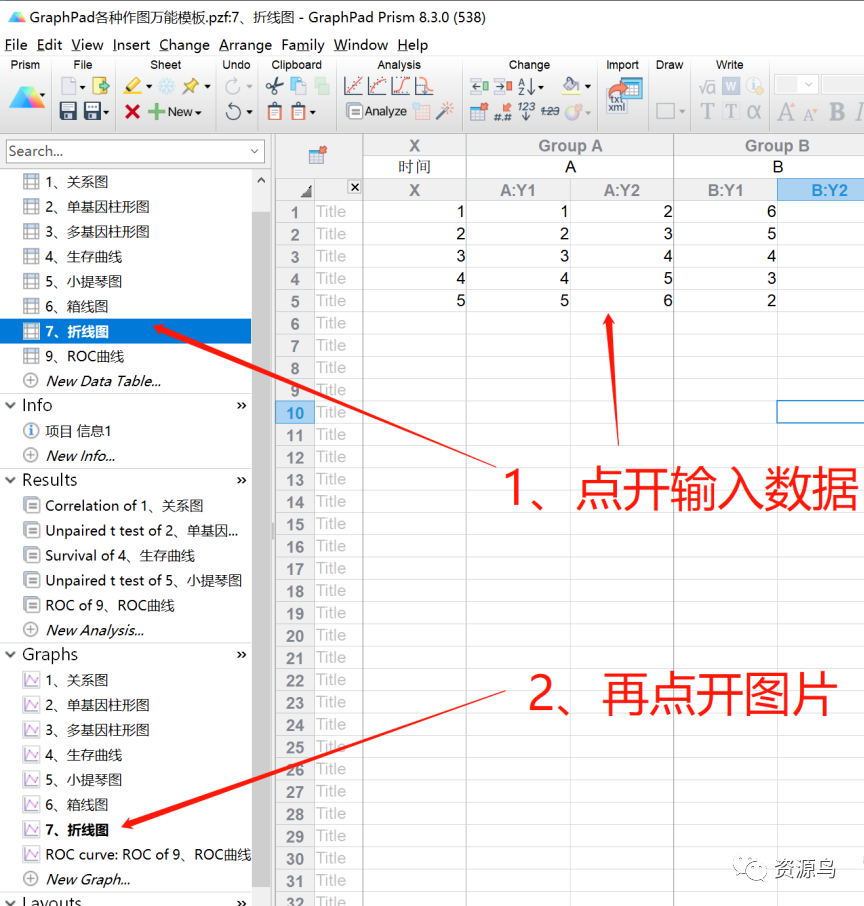Click the new file page icon

69,86
